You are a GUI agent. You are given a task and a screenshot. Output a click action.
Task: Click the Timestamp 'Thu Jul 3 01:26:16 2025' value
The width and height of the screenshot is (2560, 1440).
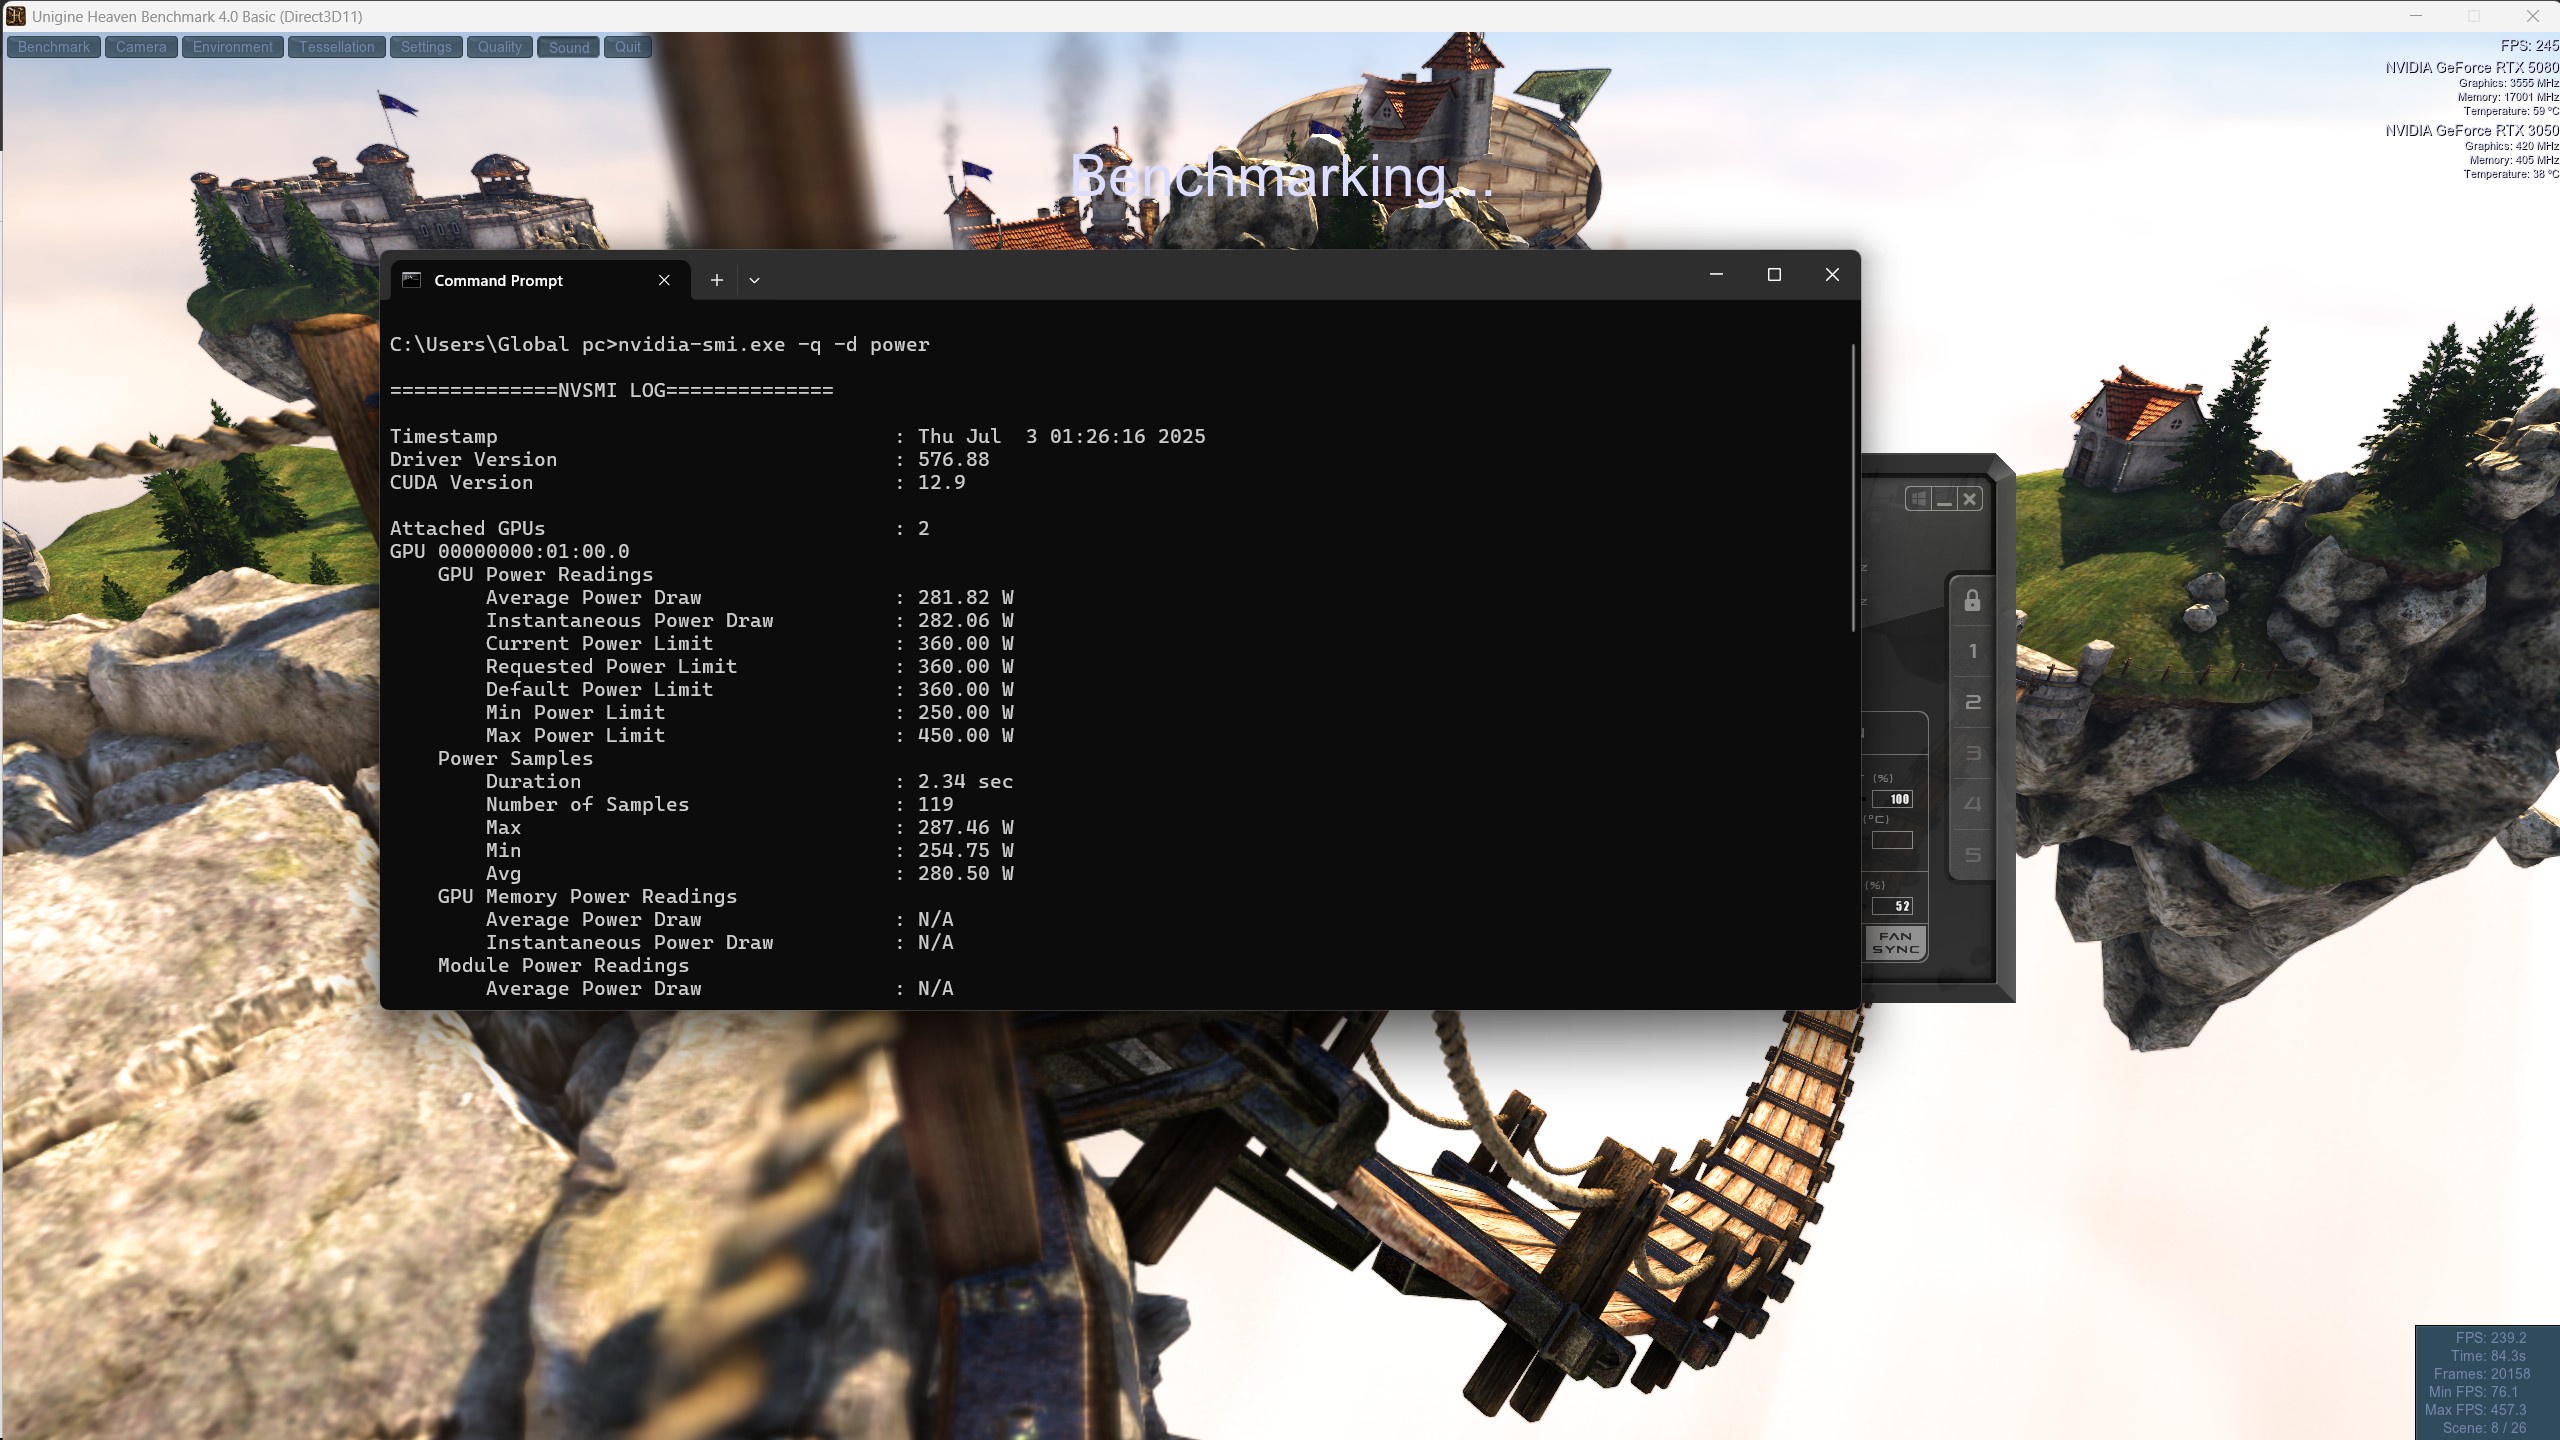[x=1062, y=437]
